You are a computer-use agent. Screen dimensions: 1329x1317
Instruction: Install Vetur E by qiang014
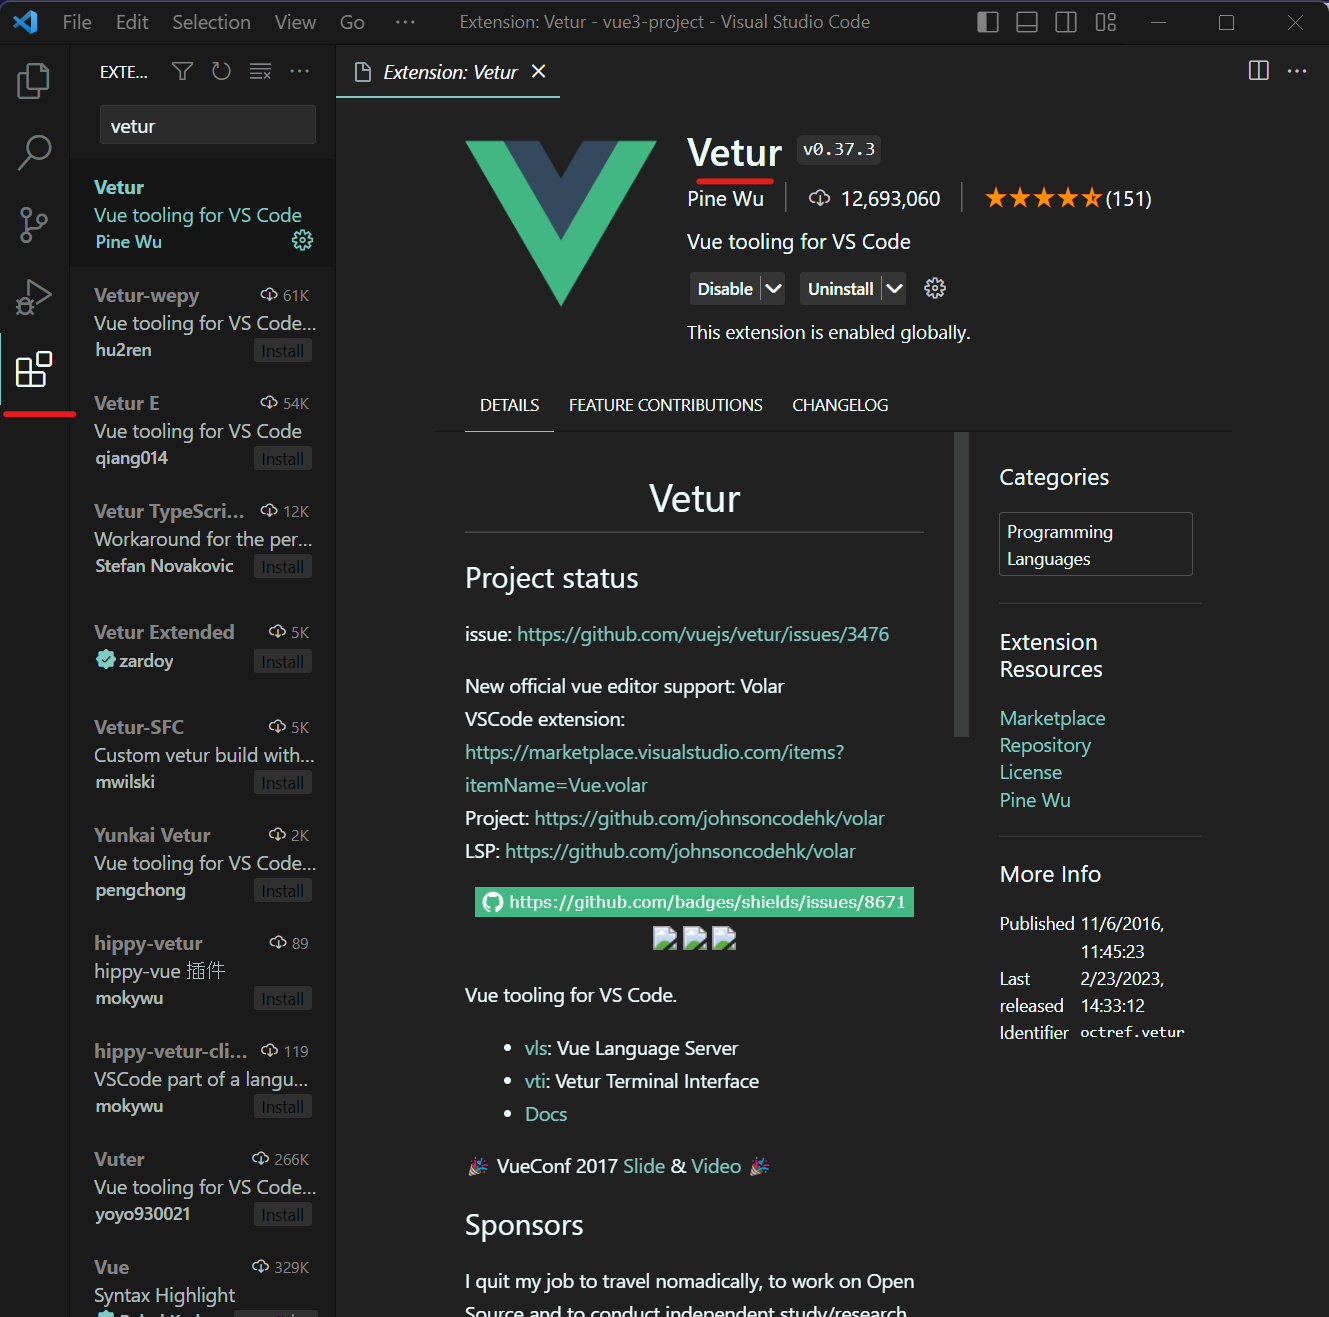[x=283, y=459]
